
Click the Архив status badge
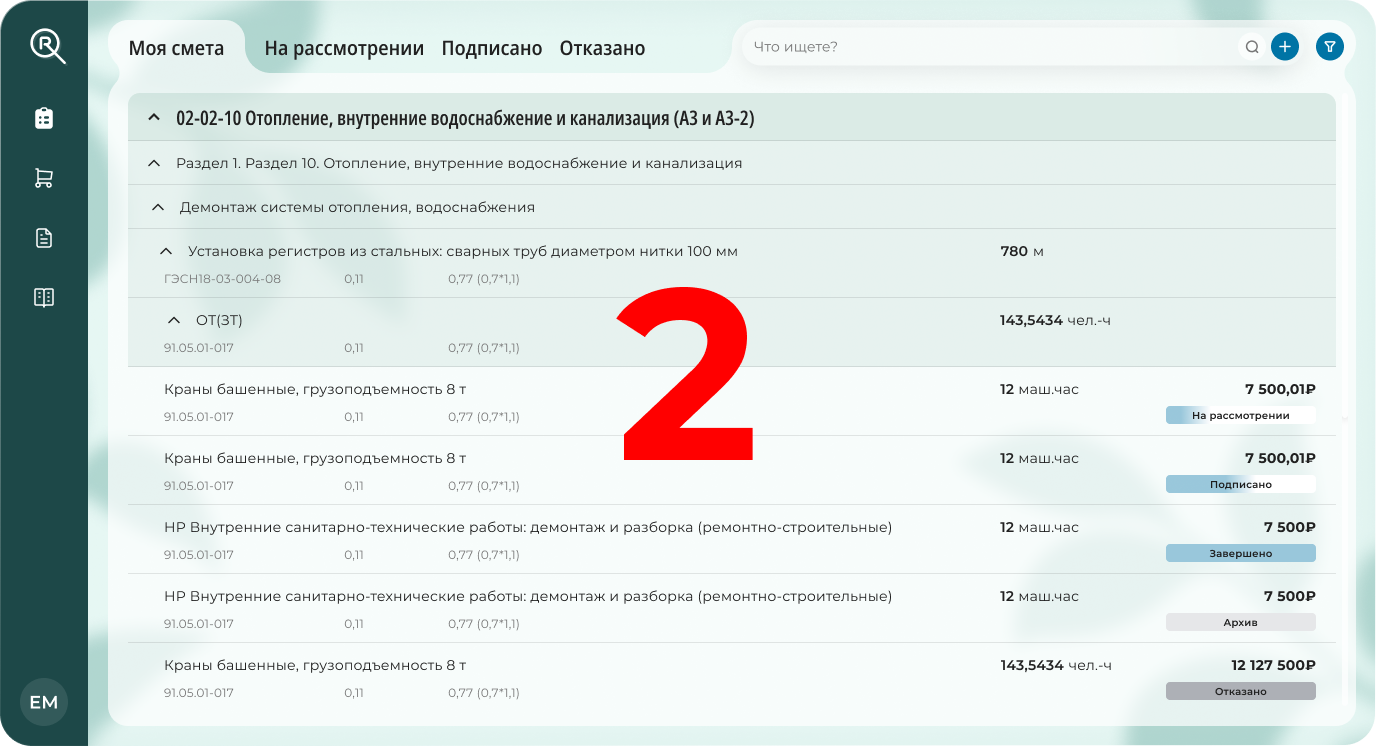1240,621
